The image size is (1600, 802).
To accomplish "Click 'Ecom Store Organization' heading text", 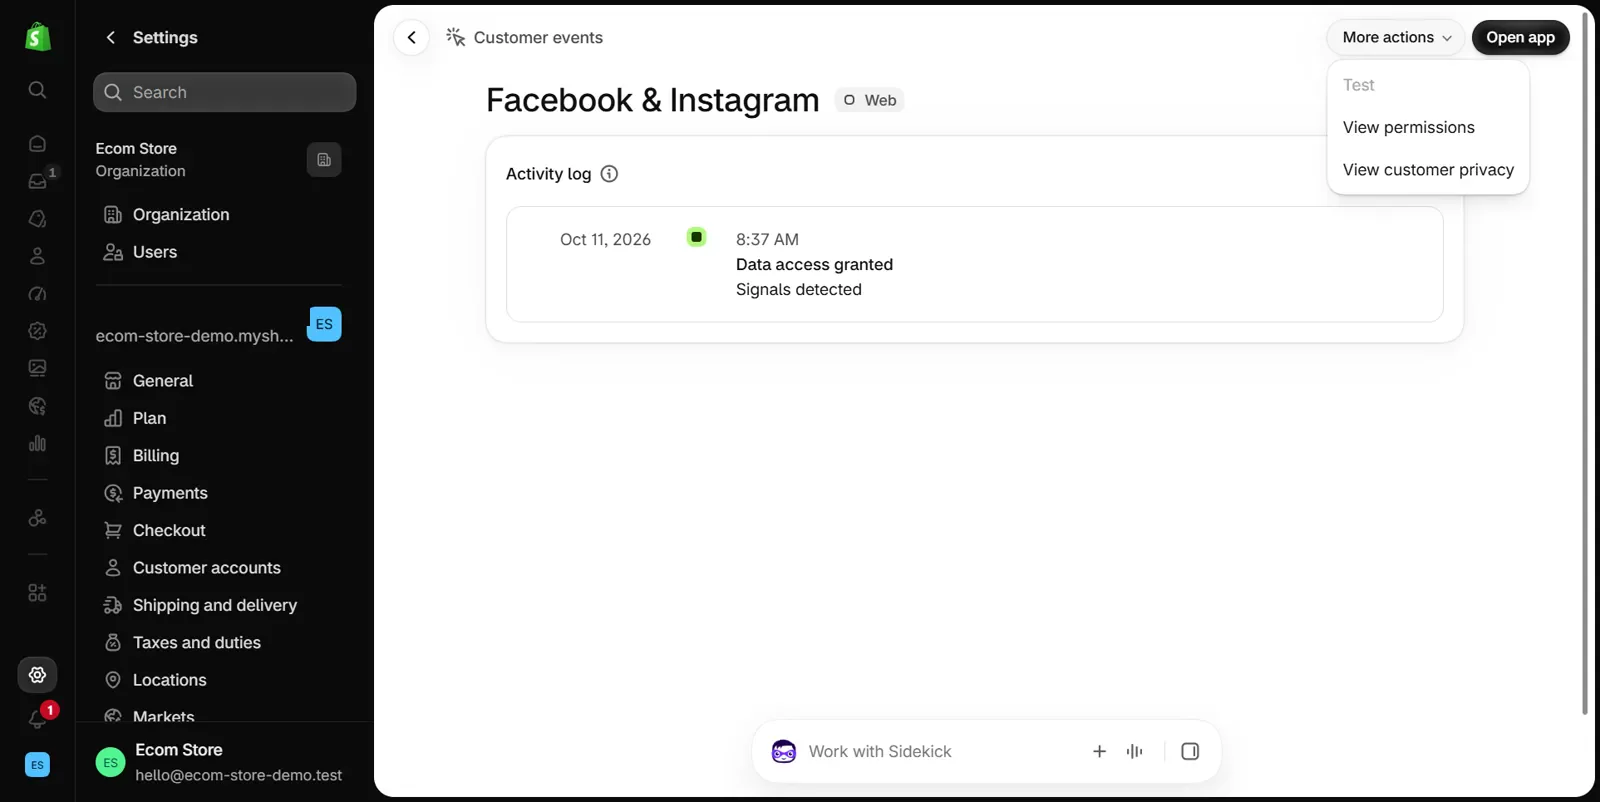I will (x=141, y=160).
